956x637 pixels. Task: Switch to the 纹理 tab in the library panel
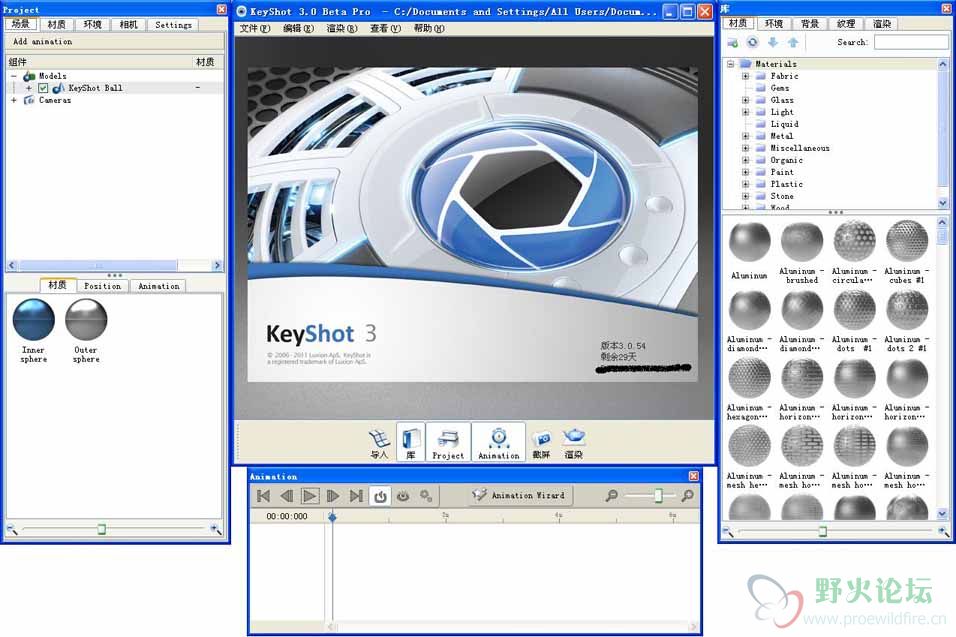click(x=846, y=24)
